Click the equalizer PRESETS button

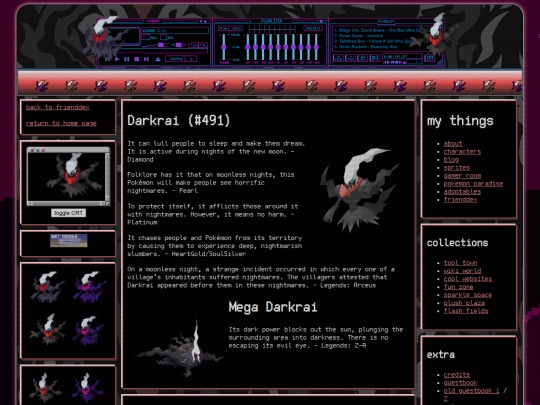[x=313, y=28]
